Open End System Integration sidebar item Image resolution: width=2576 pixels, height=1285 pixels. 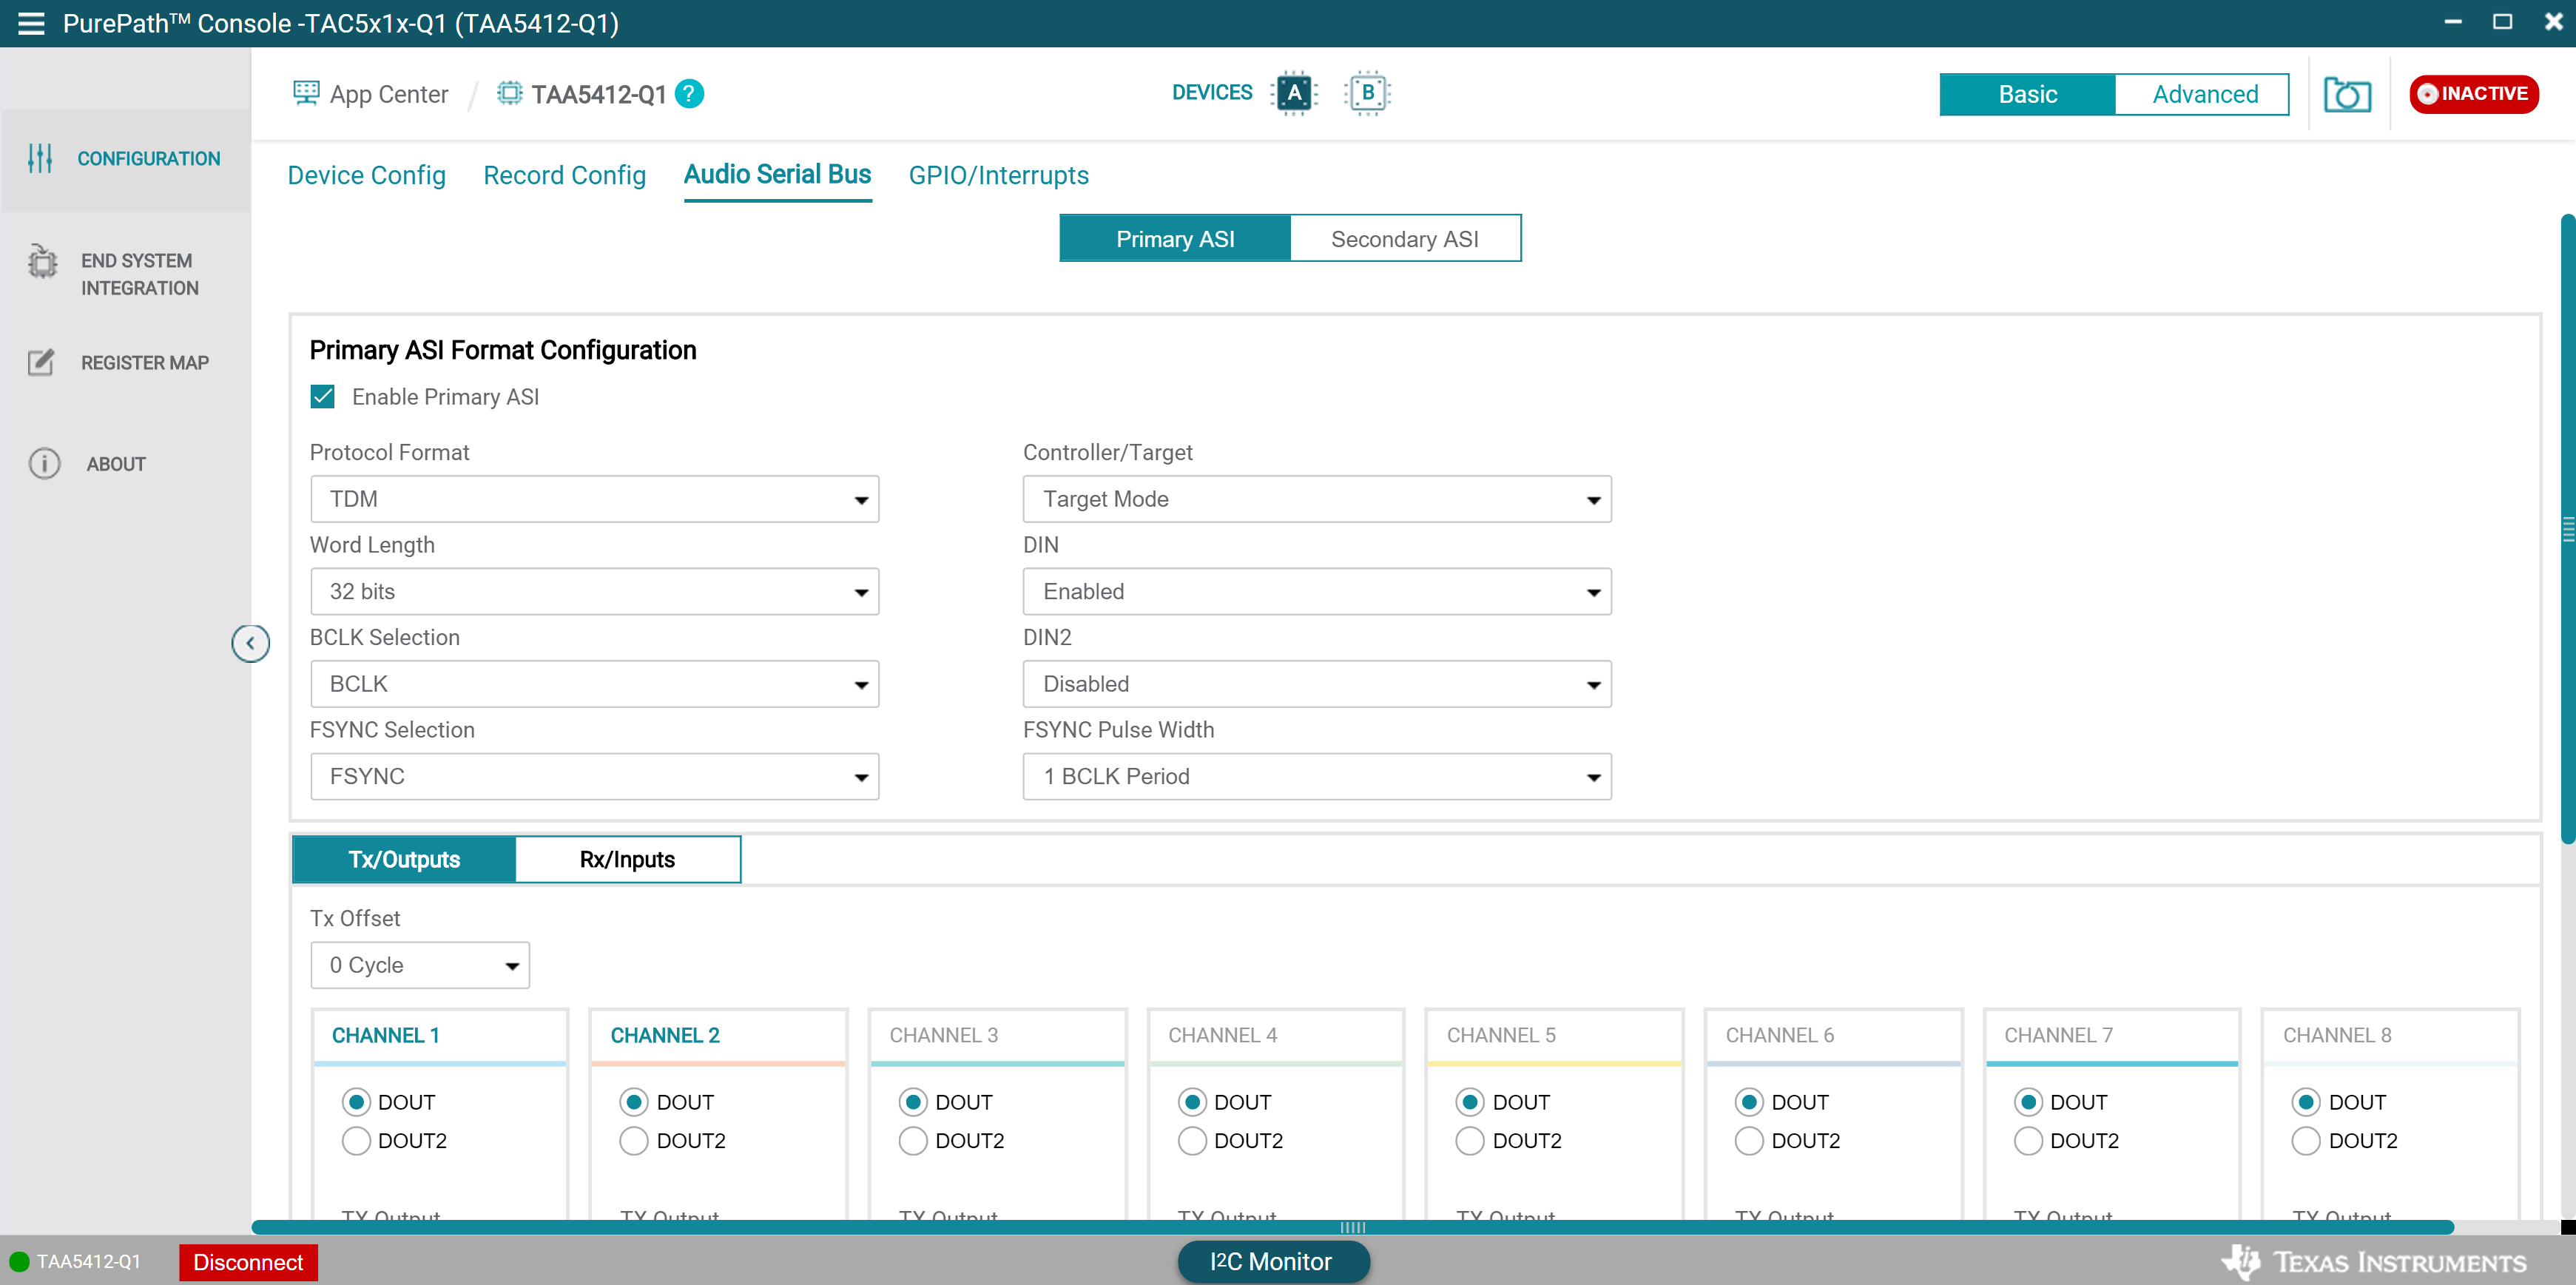point(139,274)
